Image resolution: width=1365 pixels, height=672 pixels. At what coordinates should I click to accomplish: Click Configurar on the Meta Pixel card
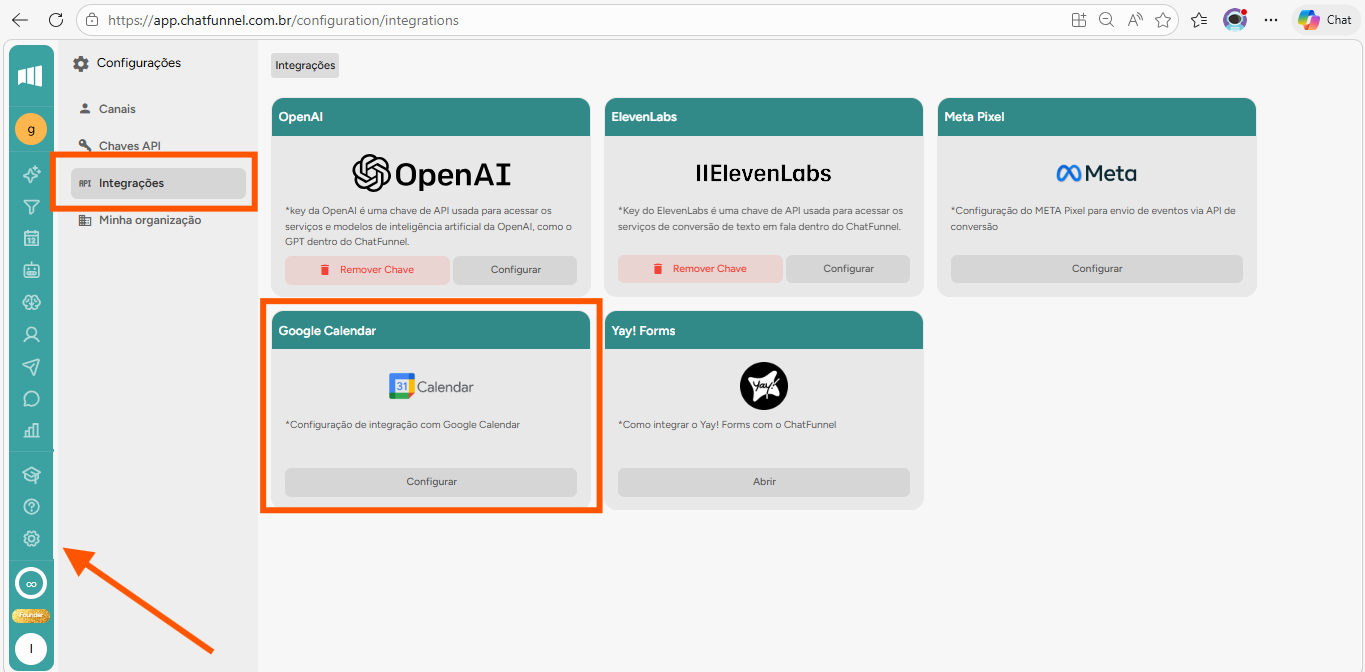1097,269
